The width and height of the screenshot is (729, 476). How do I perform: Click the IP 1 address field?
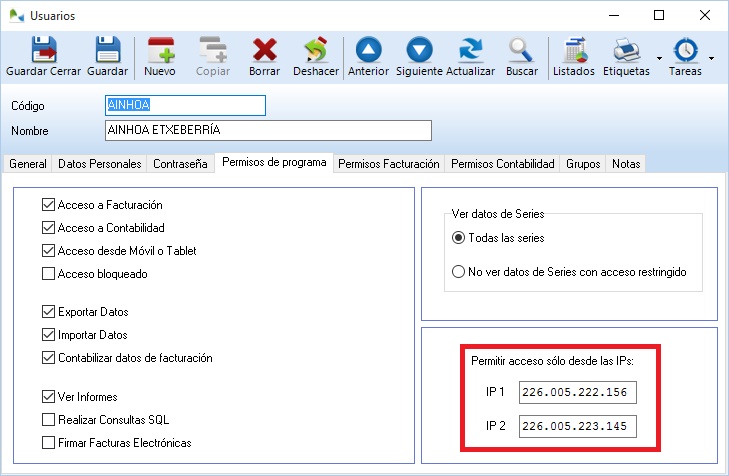click(577, 393)
